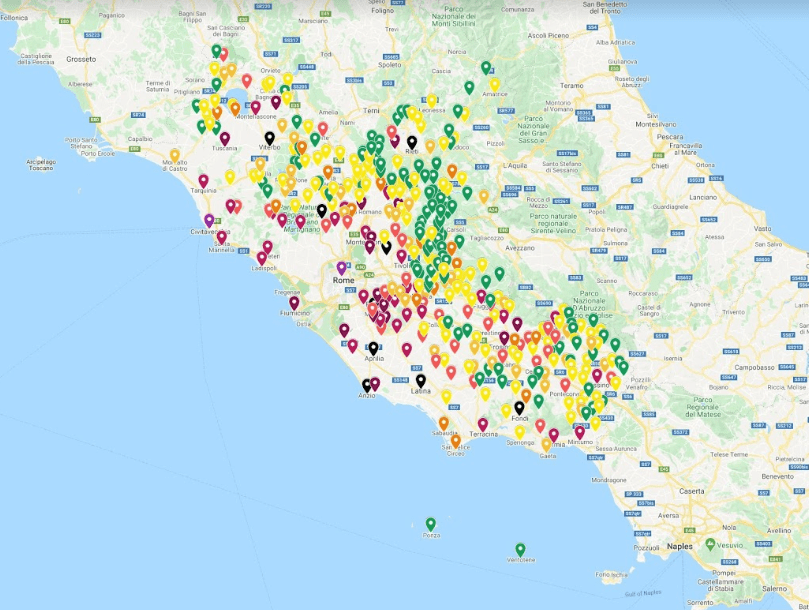This screenshot has width=809, height=610.
Task: Click the maroon pin at Tarquinia
Action: click(203, 181)
